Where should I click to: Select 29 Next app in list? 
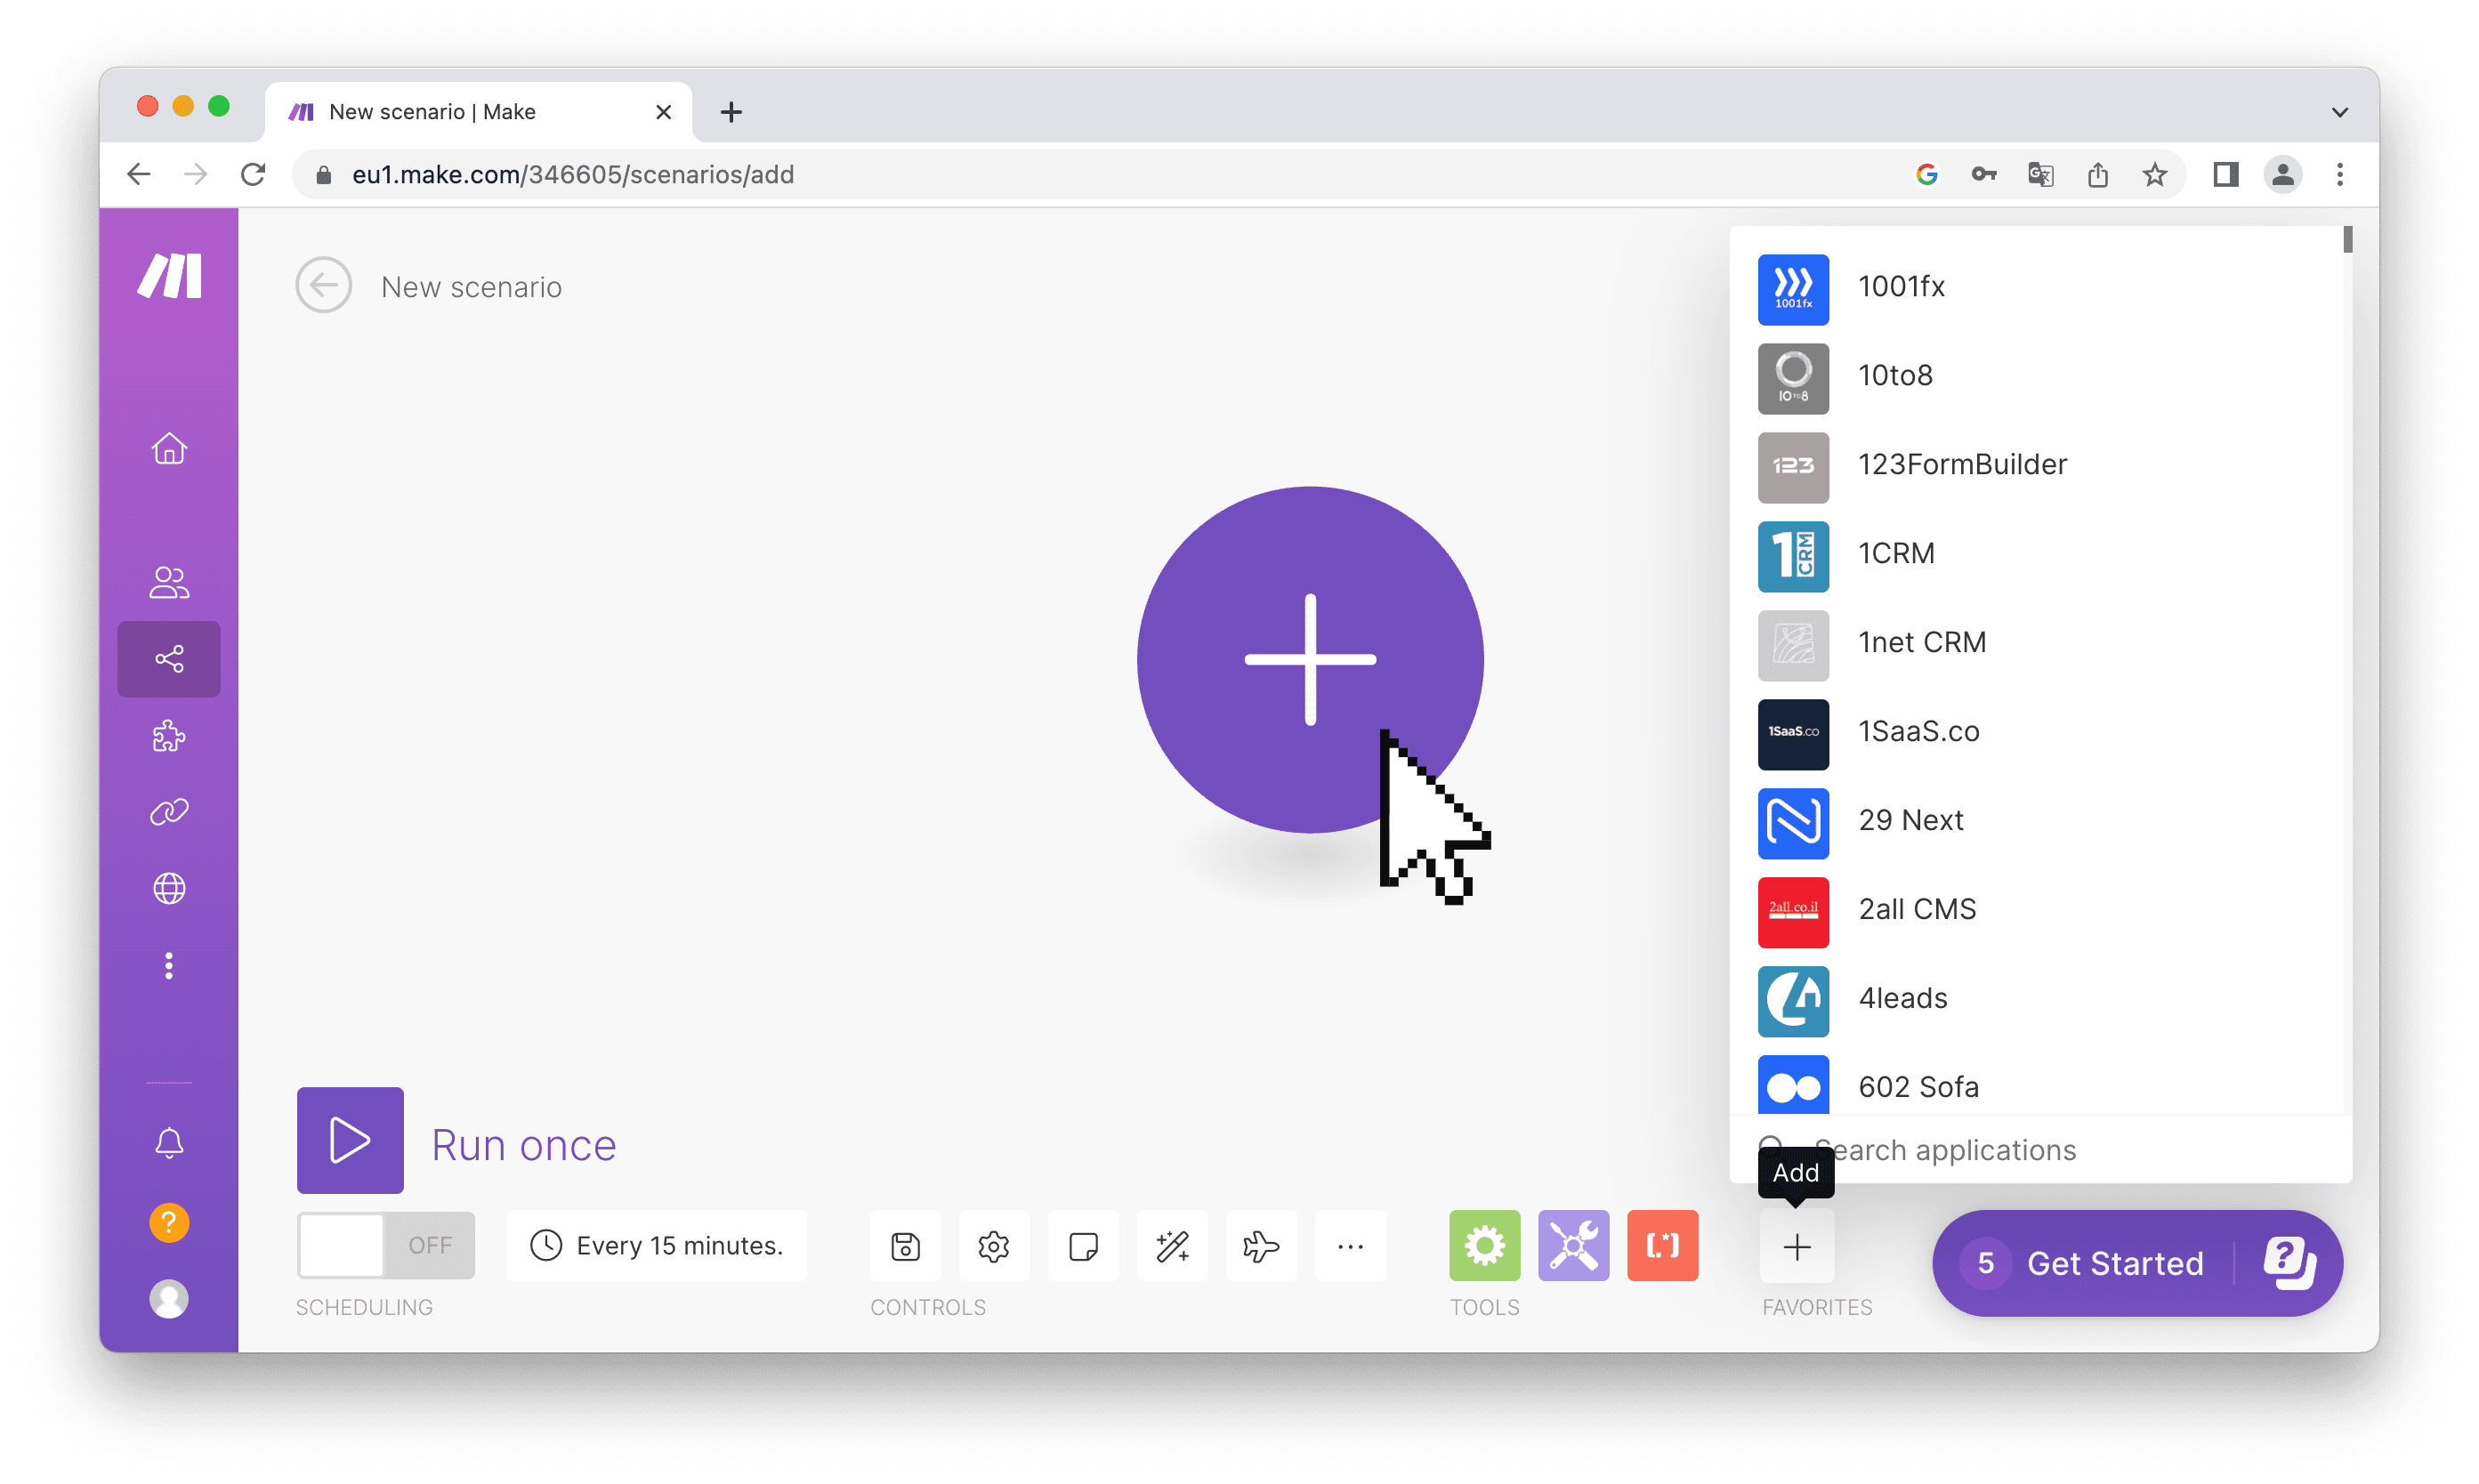(1909, 821)
